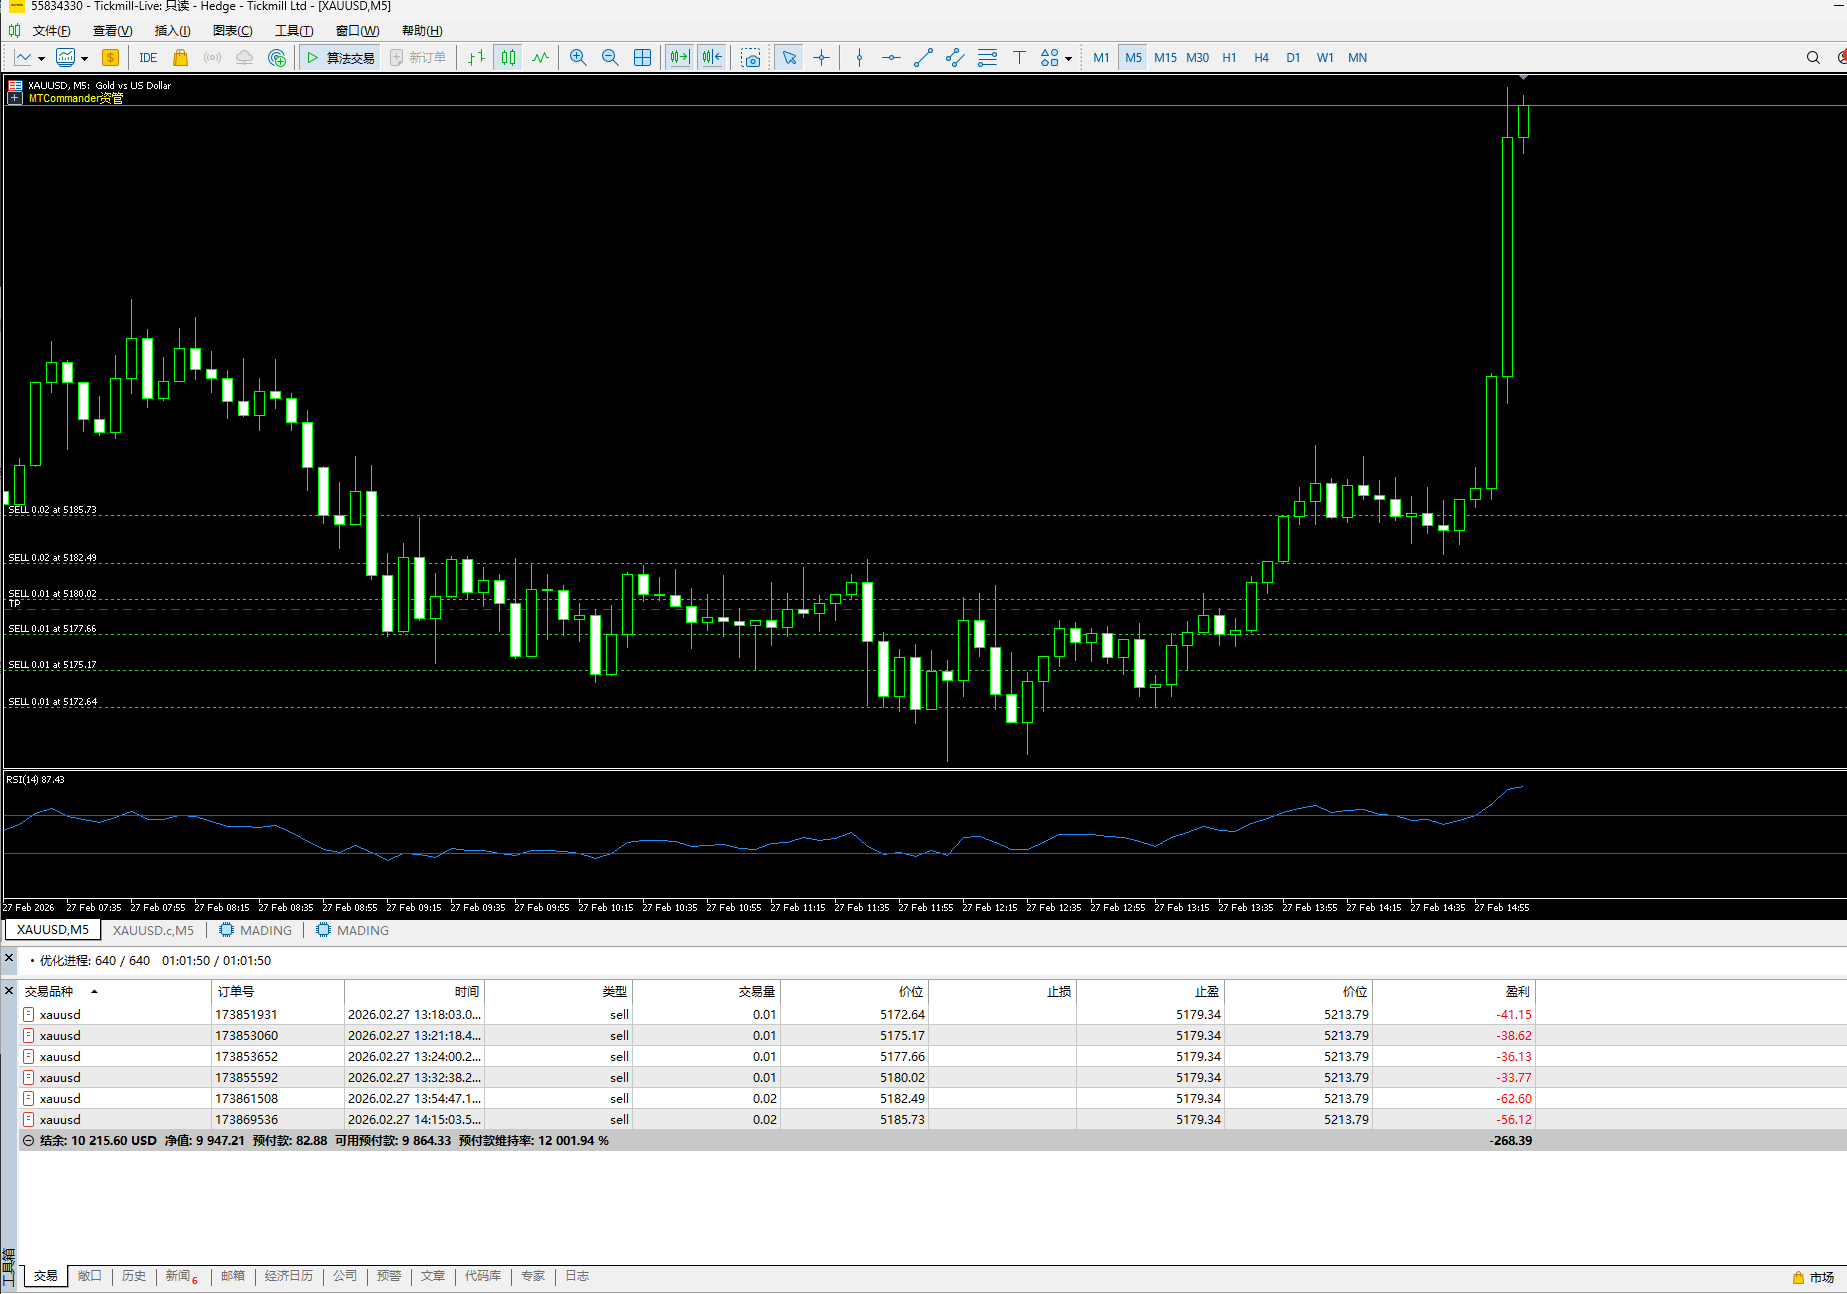Zoom in on the chart

click(x=578, y=58)
